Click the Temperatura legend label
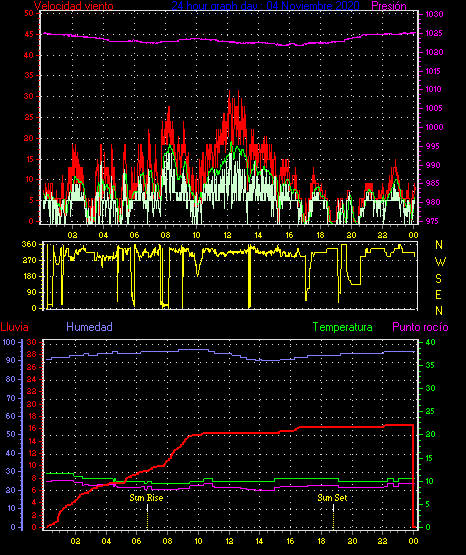 (x=343, y=327)
